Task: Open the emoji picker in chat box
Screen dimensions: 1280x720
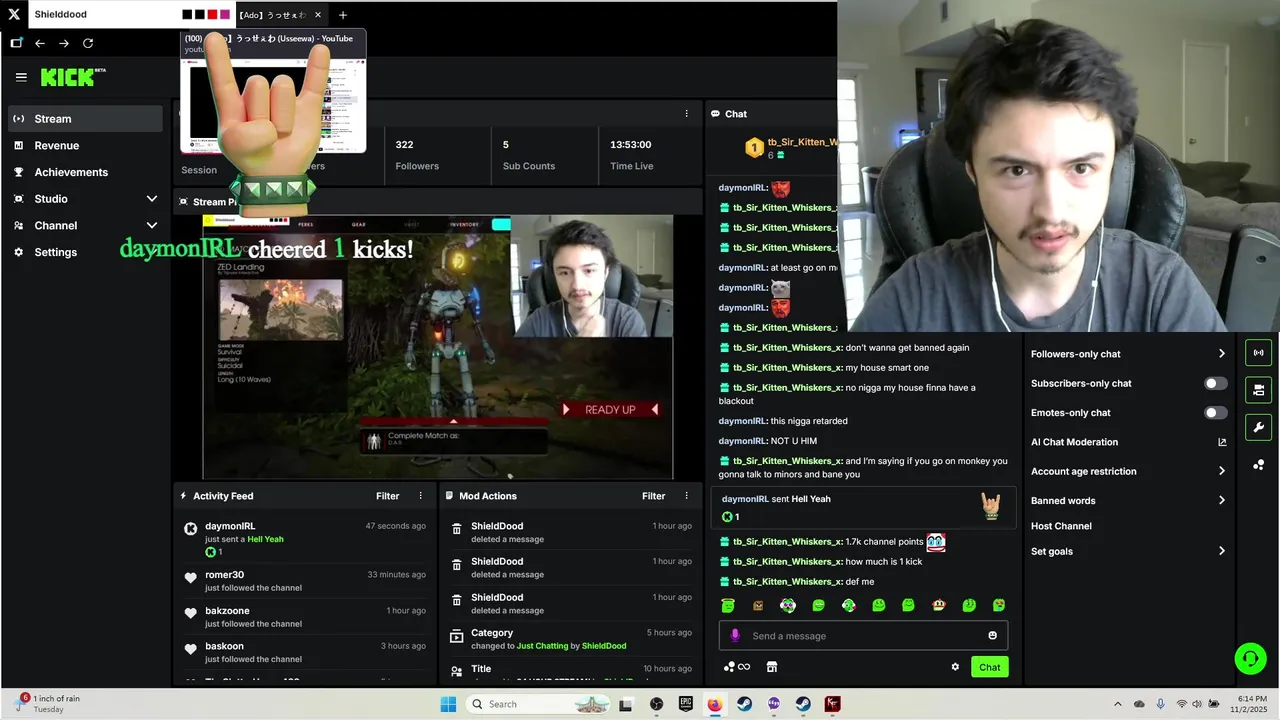Action: [x=992, y=636]
